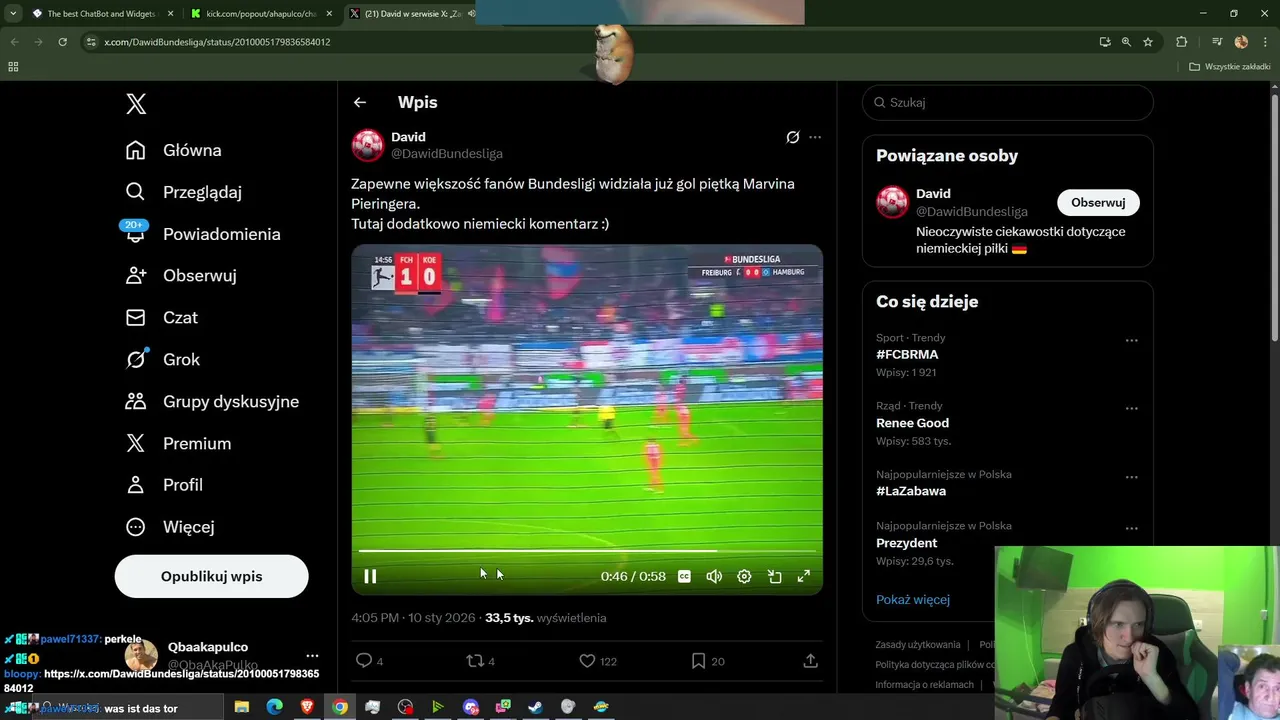Open Czat messages

(x=161, y=317)
